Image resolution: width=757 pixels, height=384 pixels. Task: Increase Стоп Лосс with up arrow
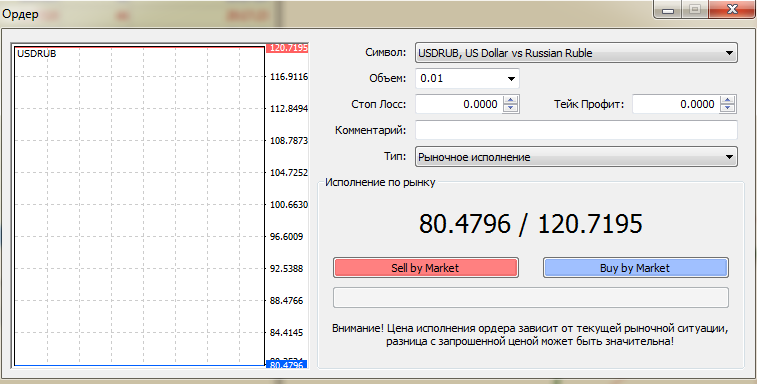pos(511,100)
